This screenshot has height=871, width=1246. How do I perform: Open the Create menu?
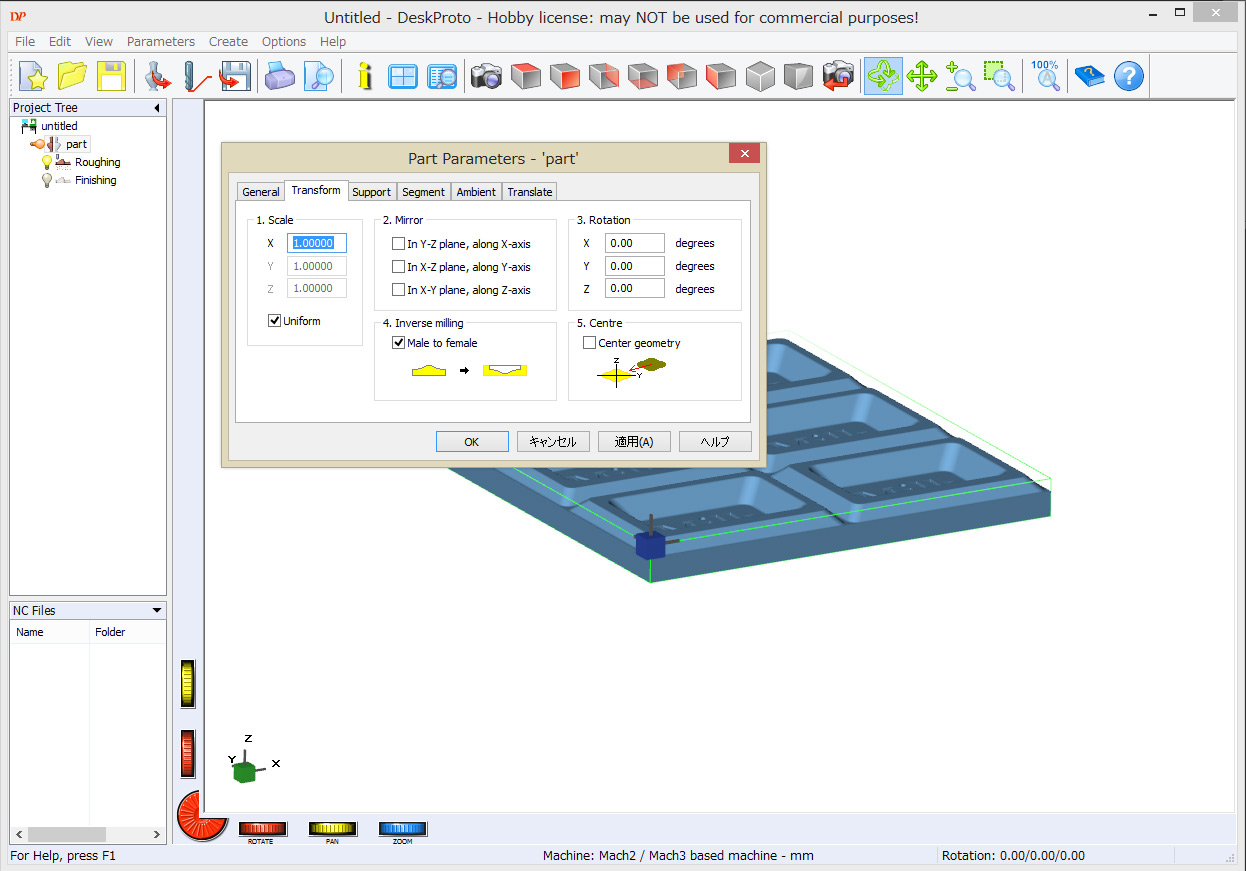(x=228, y=41)
